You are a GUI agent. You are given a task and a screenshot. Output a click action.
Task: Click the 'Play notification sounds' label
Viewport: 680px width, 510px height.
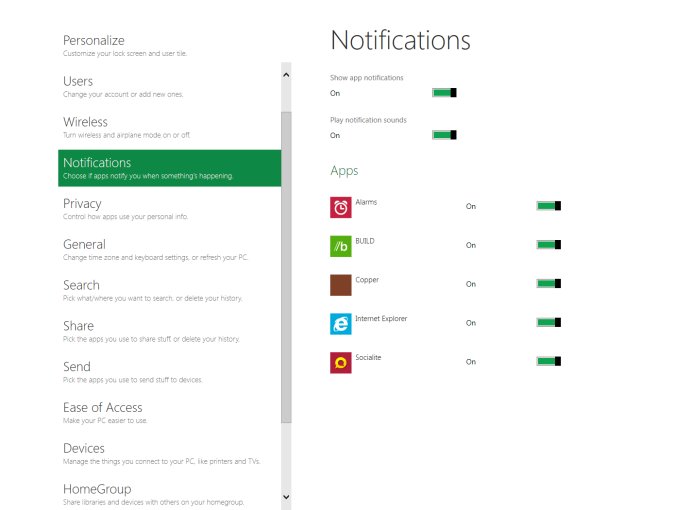[x=368, y=120]
